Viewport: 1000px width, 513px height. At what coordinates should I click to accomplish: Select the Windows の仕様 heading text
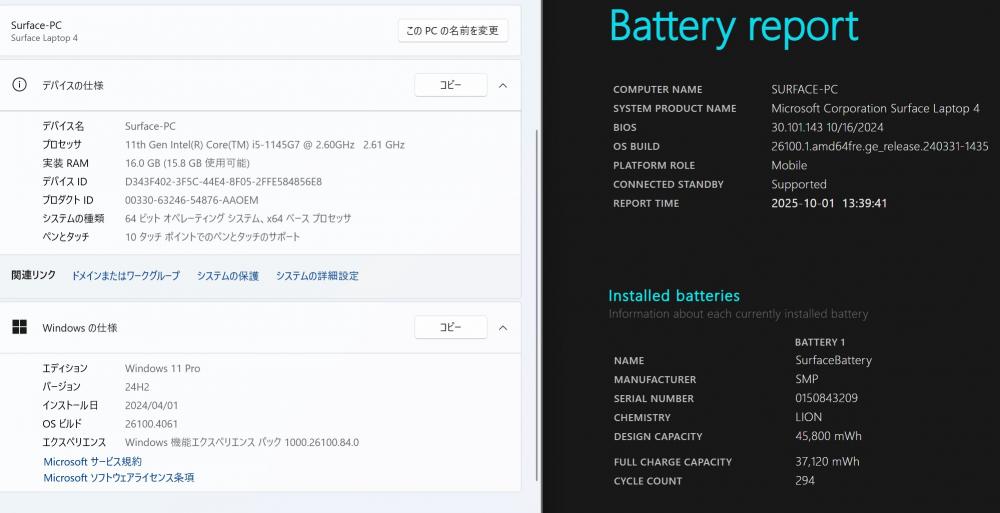(80, 328)
